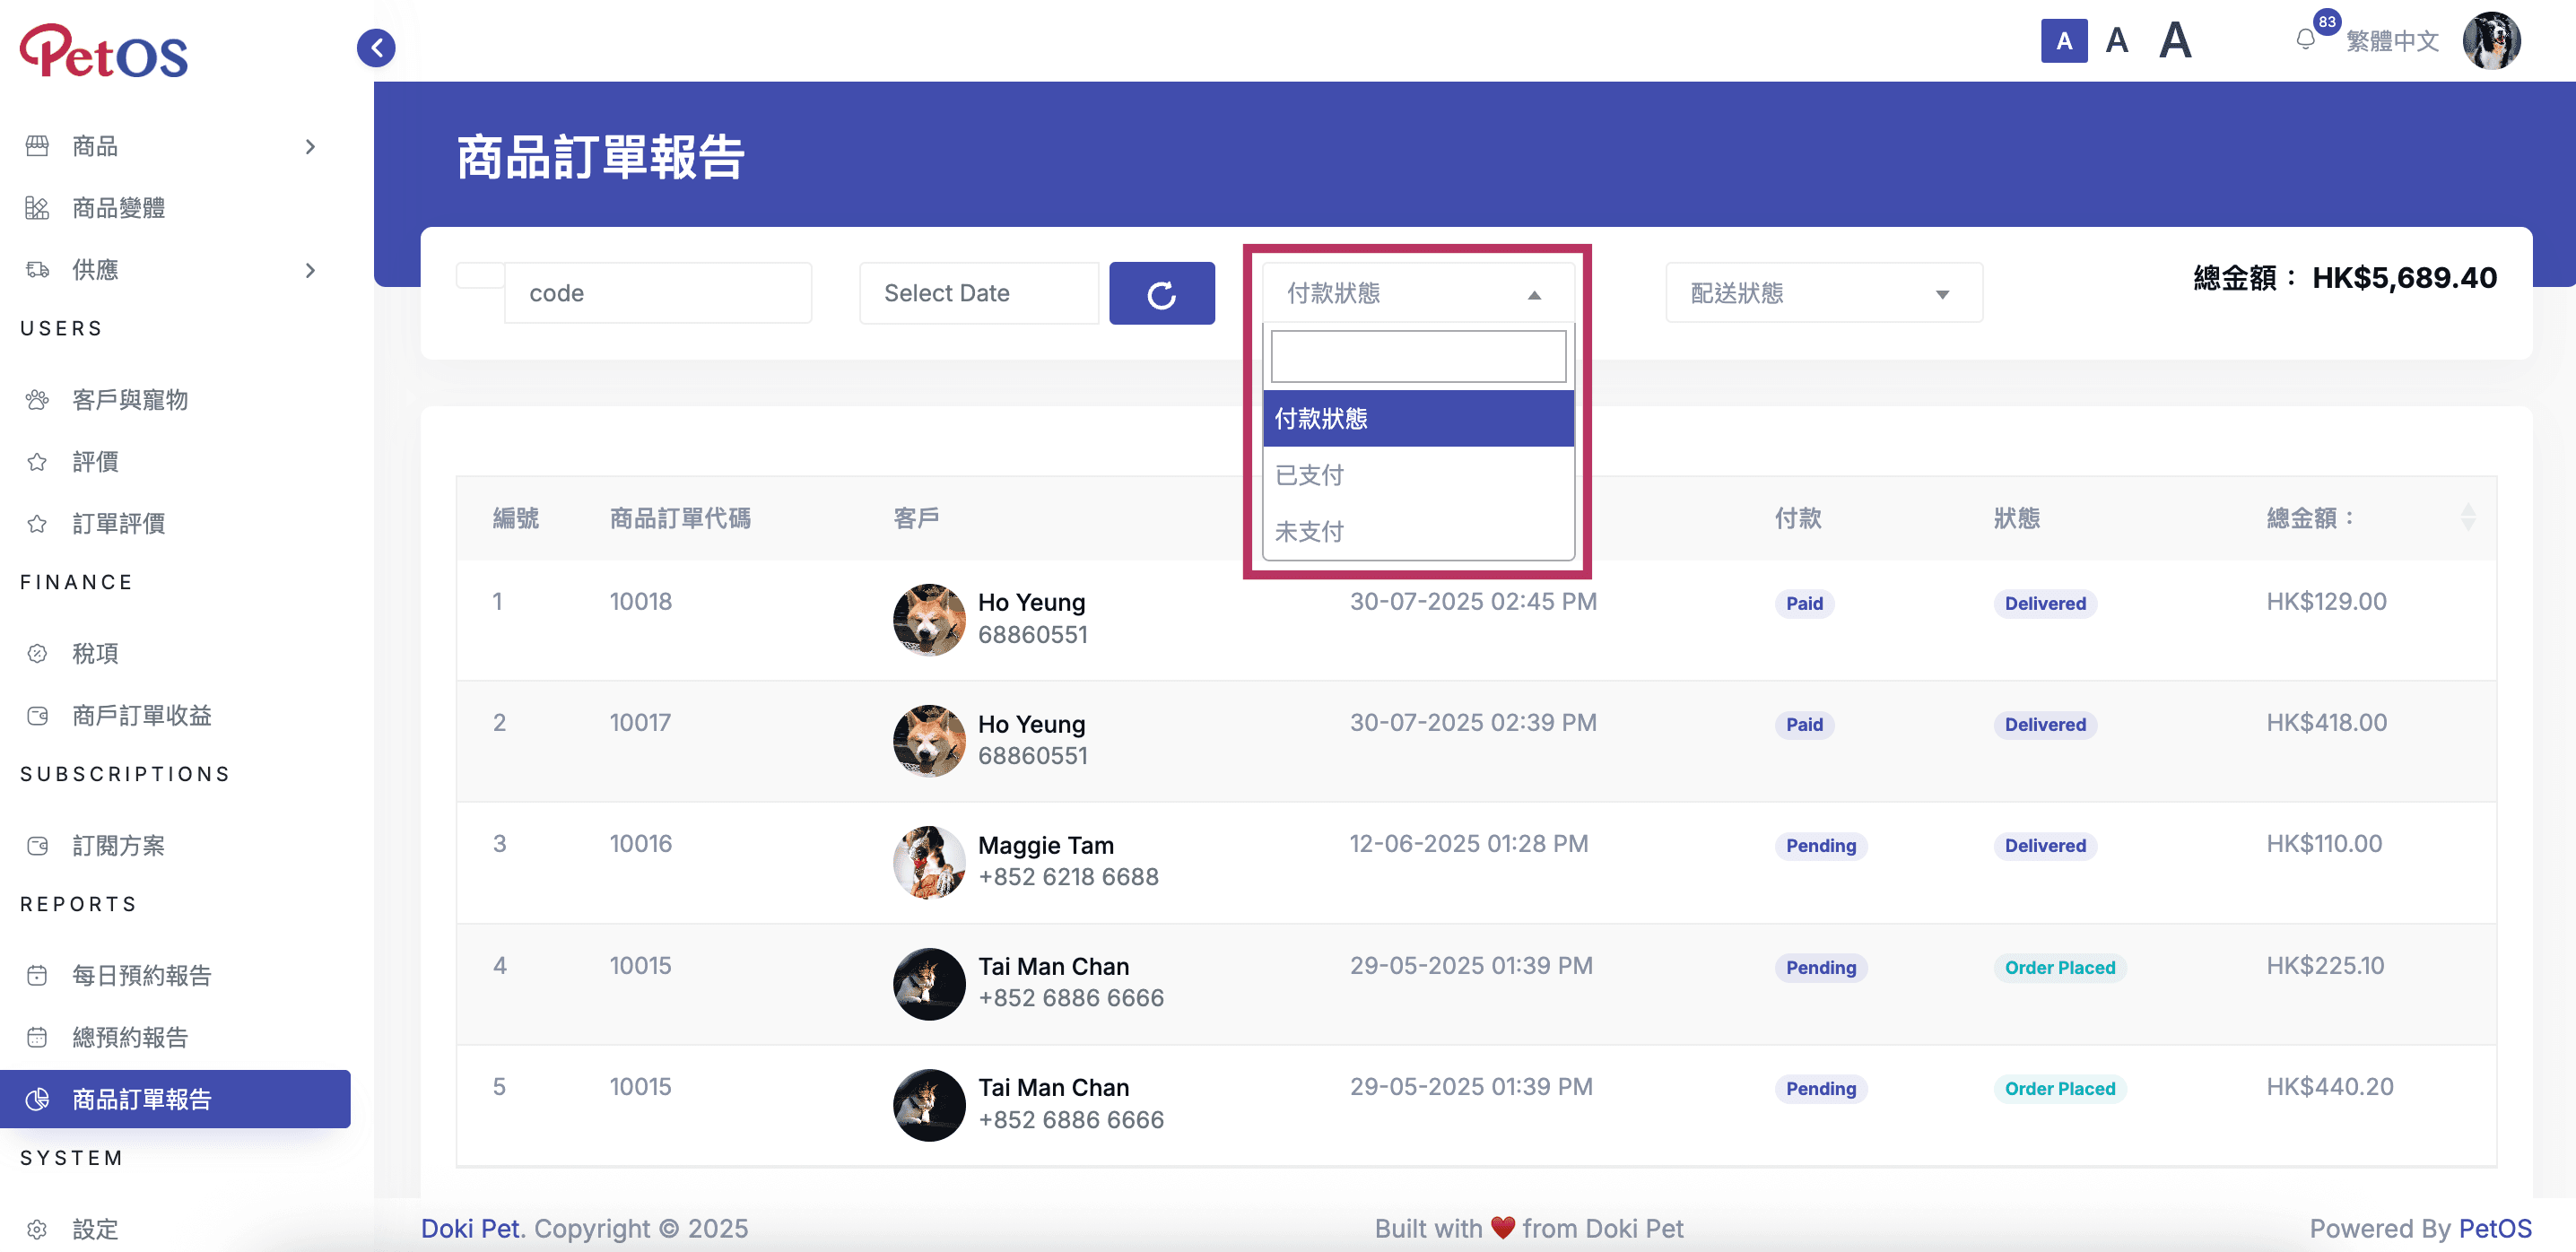Open 商品變體 in the sidebar
Viewport: 2576px width, 1252px height.
point(118,208)
